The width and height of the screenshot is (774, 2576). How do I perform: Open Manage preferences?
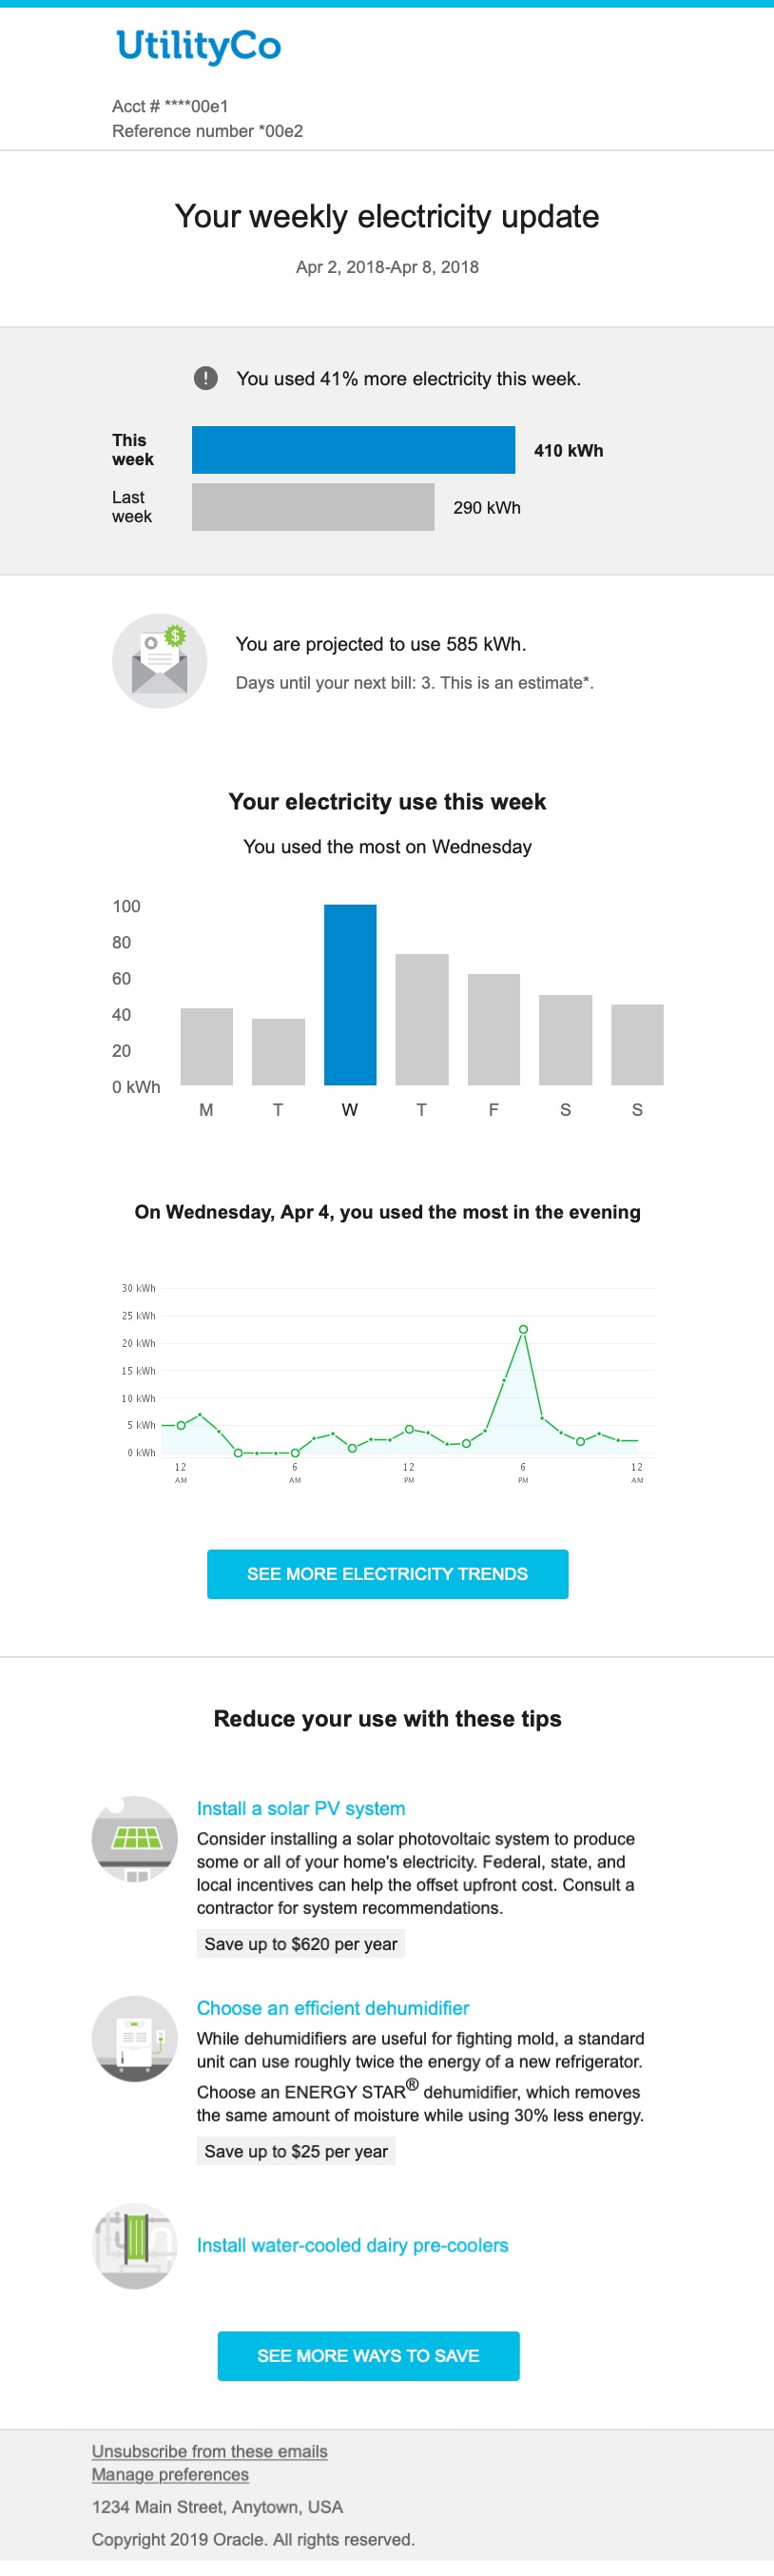click(x=170, y=2474)
